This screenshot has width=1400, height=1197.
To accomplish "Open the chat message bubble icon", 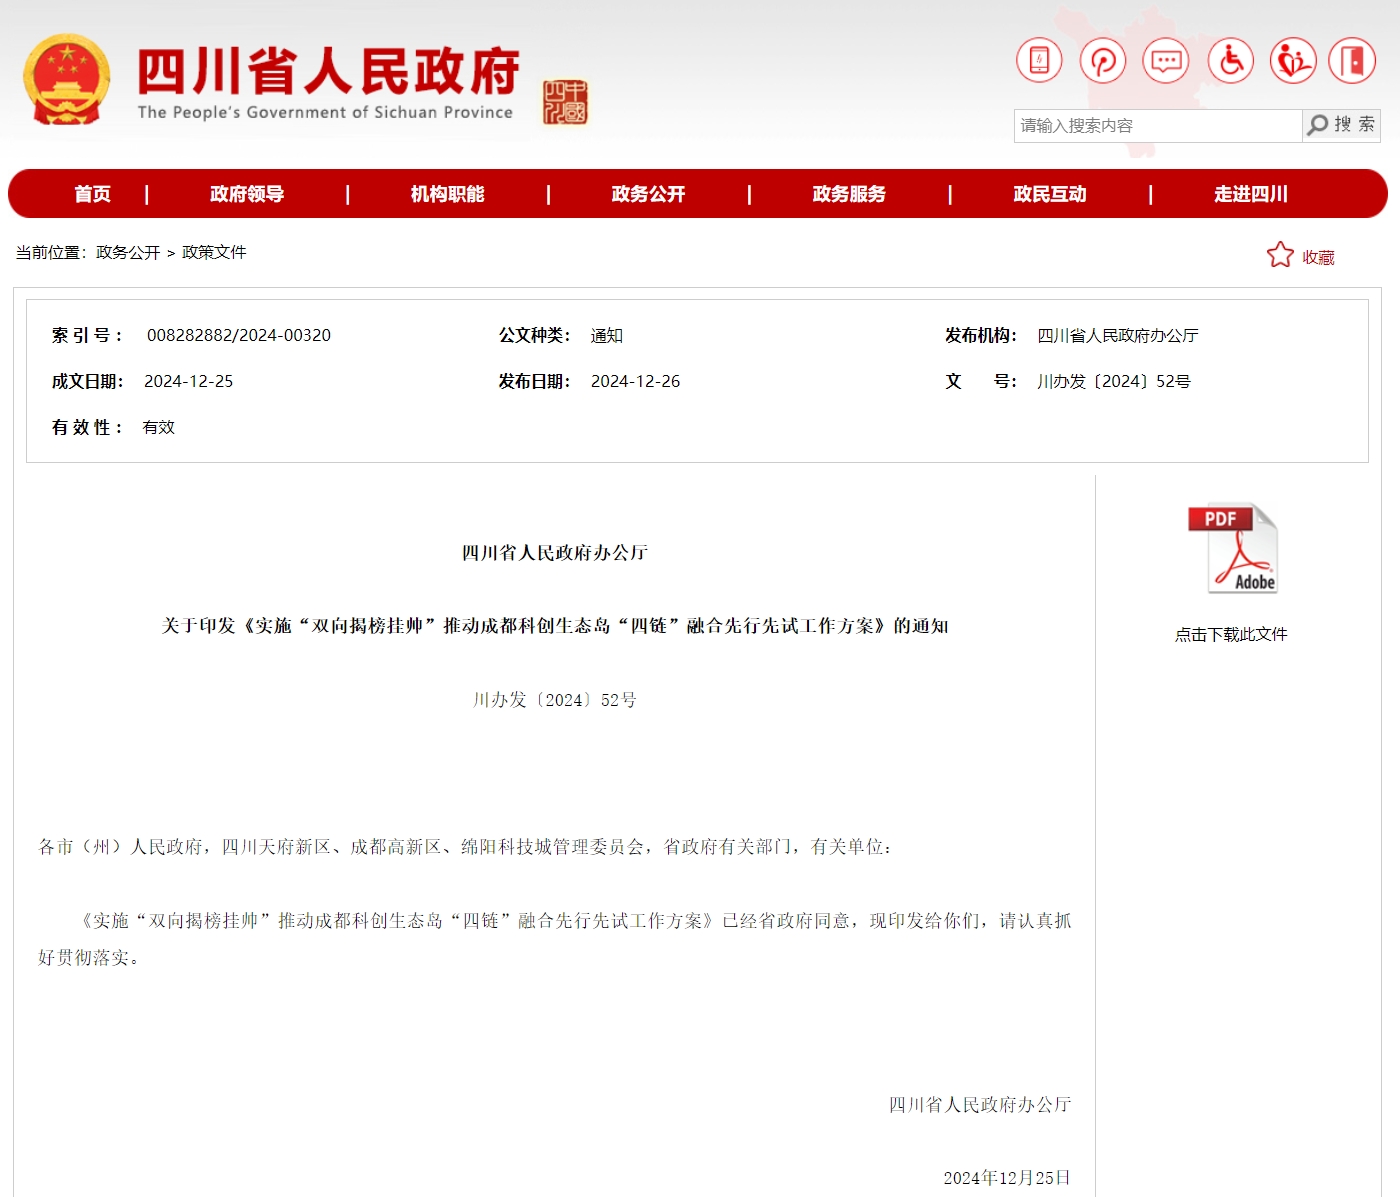I will coord(1166,61).
